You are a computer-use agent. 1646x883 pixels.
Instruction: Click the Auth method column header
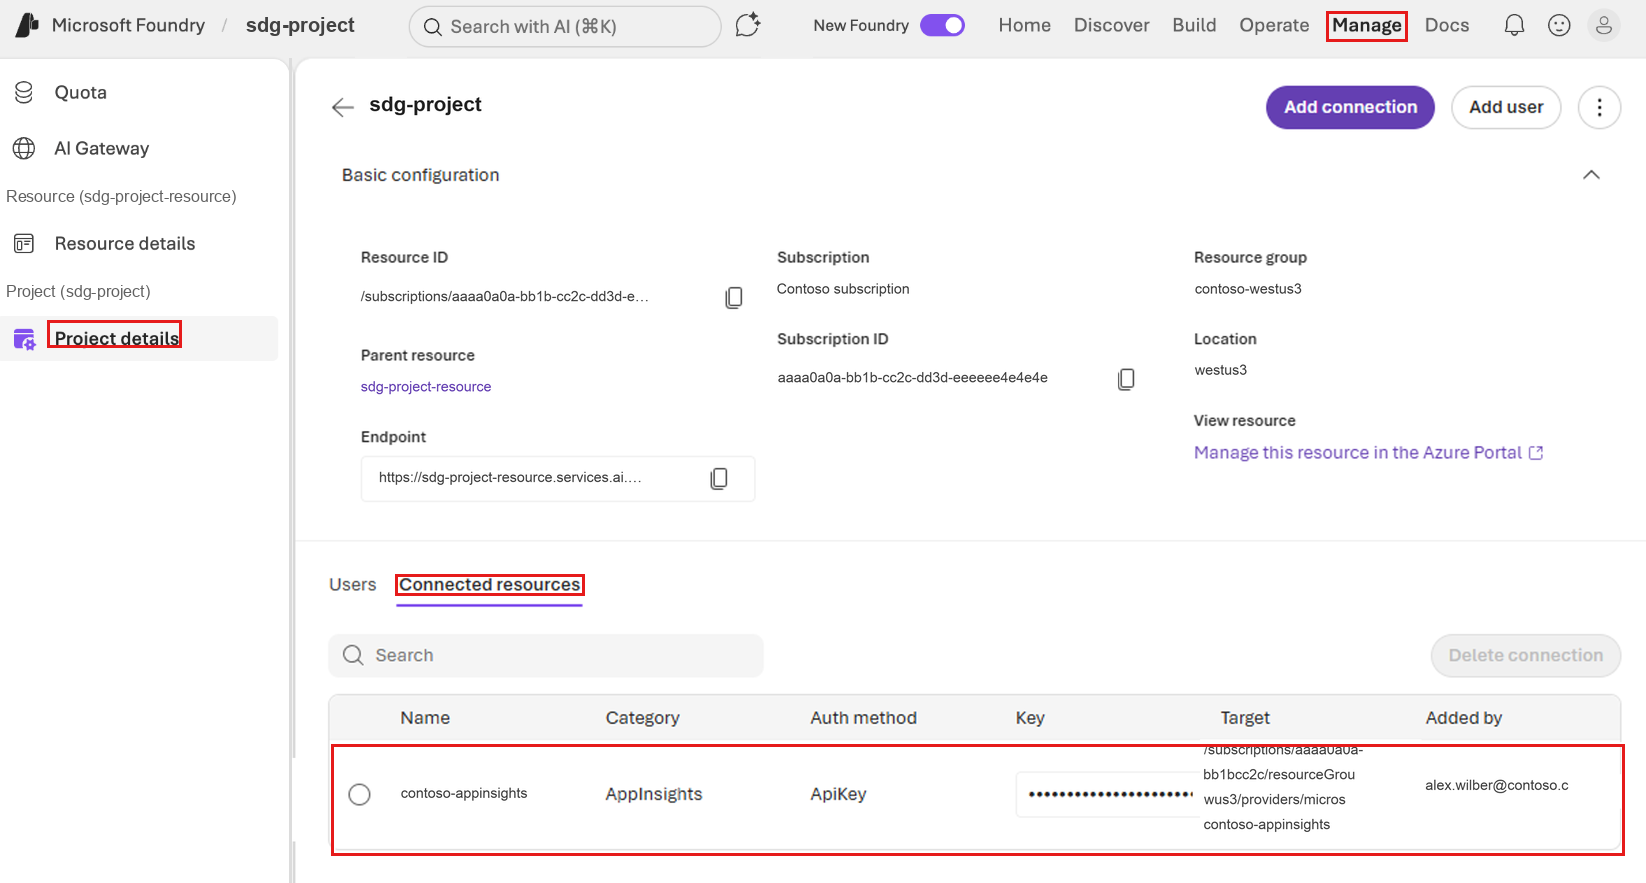(x=863, y=718)
